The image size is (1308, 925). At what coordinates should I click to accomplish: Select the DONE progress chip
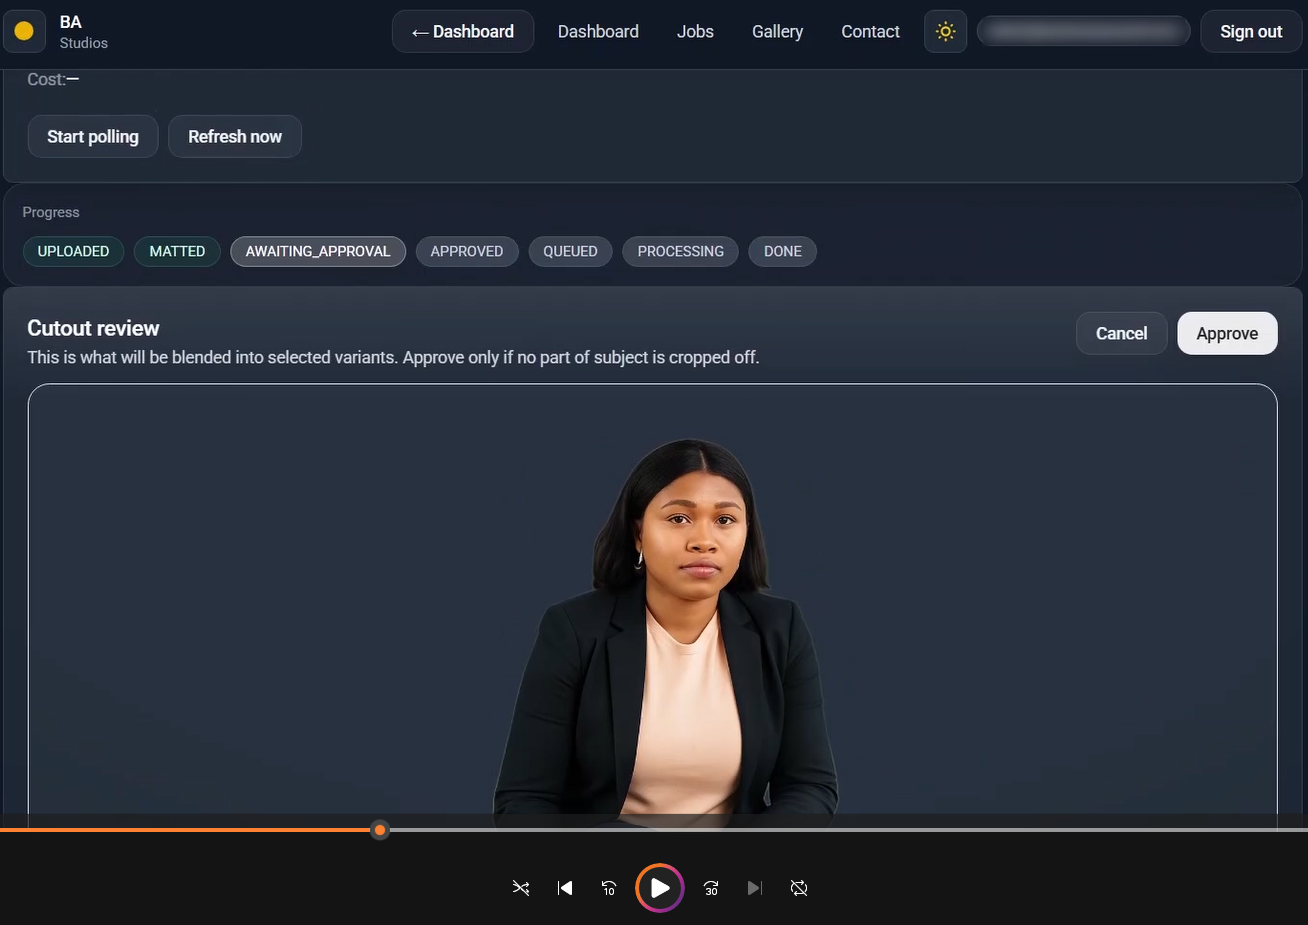[783, 251]
